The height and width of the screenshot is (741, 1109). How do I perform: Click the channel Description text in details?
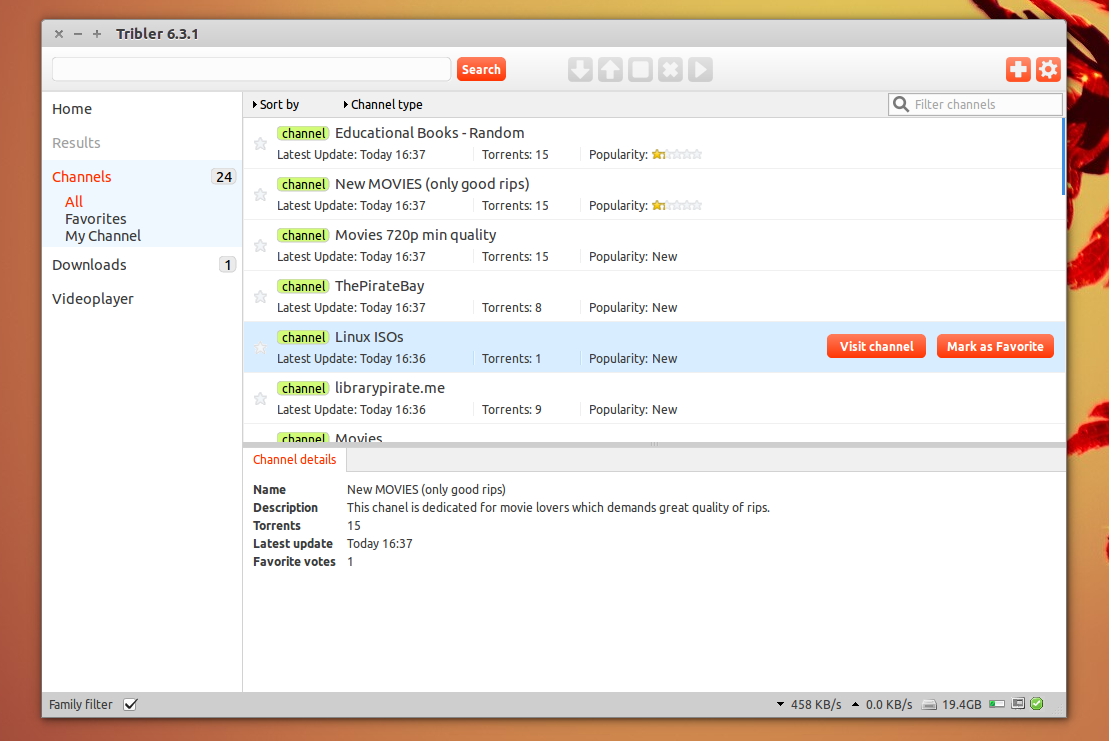[558, 508]
